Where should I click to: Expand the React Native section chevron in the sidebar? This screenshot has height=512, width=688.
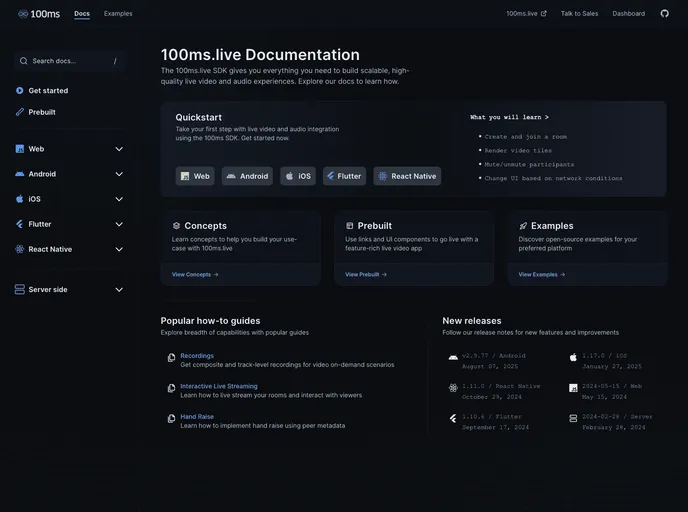click(x=119, y=249)
